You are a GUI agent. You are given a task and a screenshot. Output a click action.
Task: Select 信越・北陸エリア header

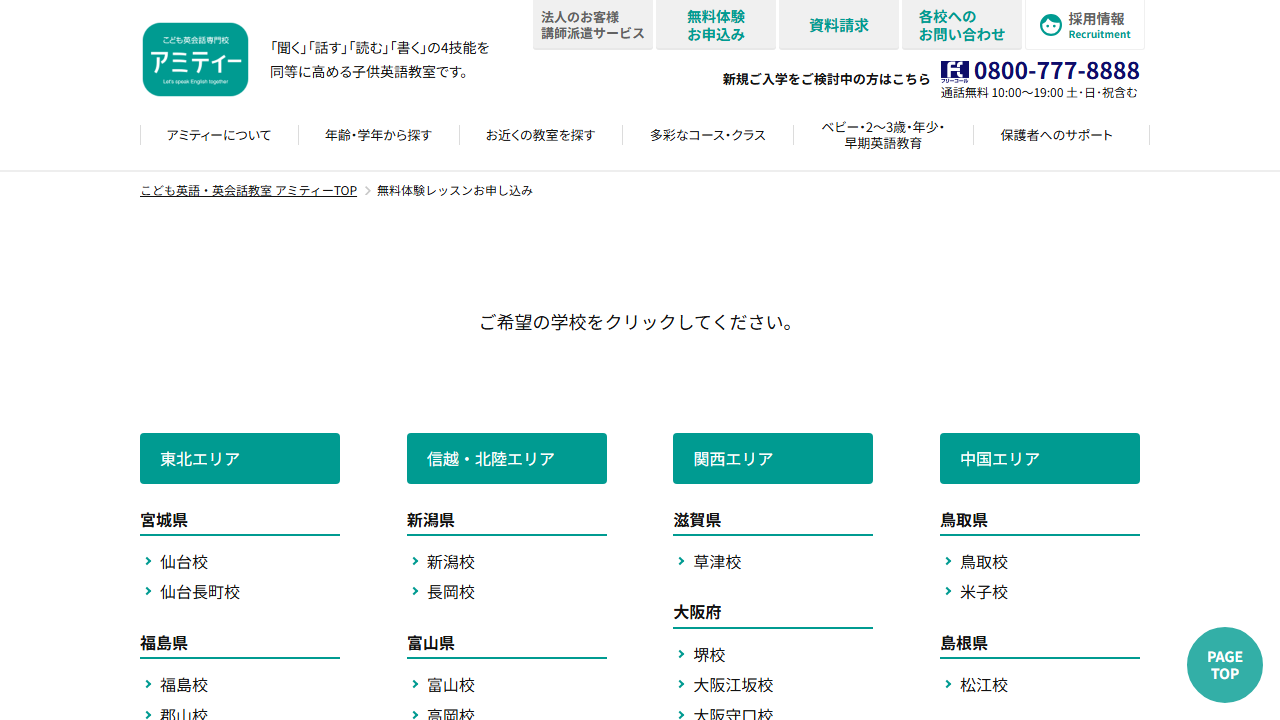pyautogui.click(x=507, y=459)
